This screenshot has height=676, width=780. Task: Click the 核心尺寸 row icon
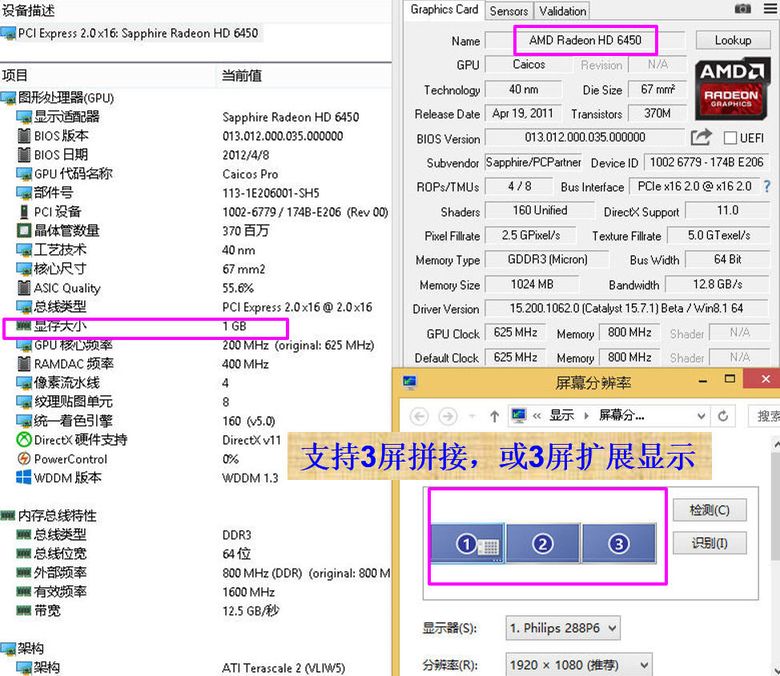[24, 269]
